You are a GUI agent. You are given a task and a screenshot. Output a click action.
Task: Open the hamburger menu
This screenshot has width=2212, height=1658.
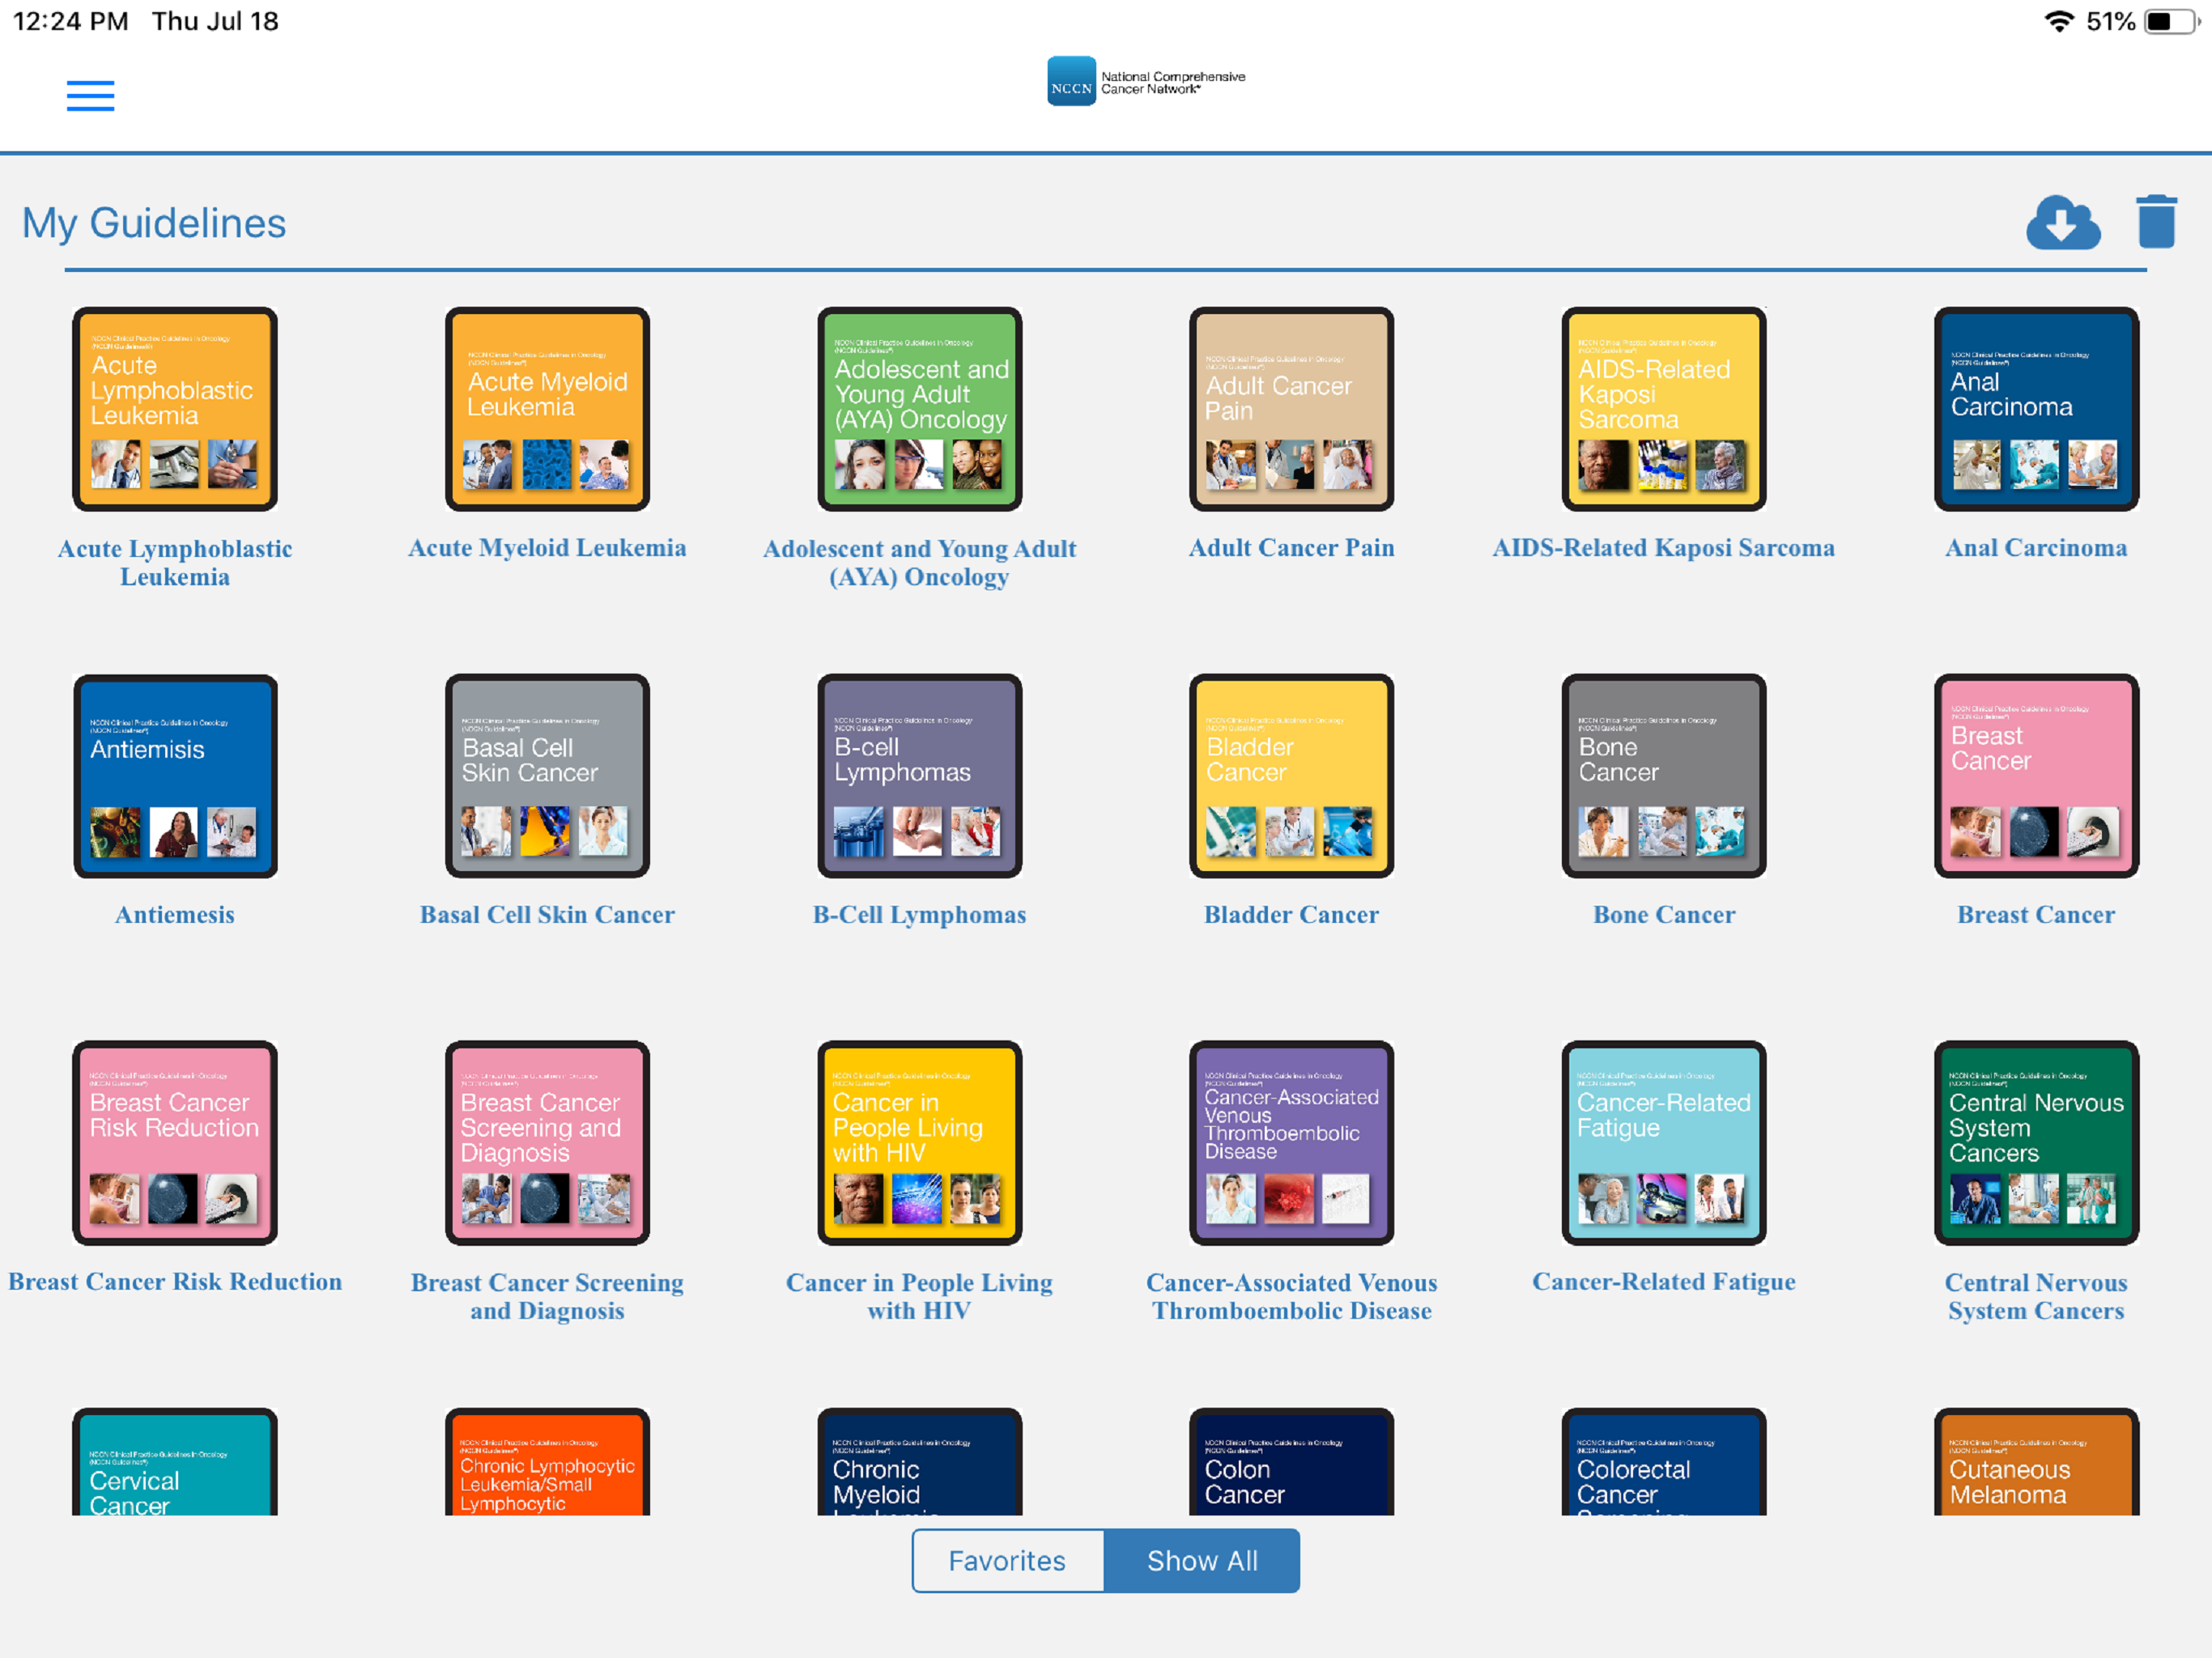pyautogui.click(x=90, y=95)
